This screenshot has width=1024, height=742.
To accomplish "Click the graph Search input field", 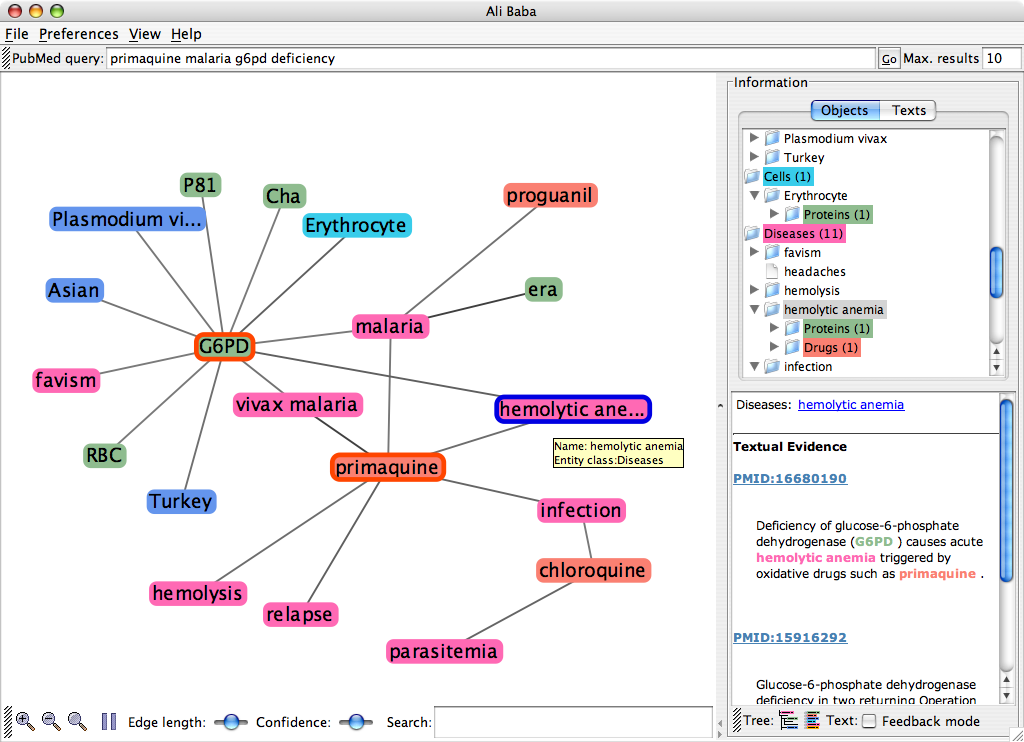I will click(573, 722).
